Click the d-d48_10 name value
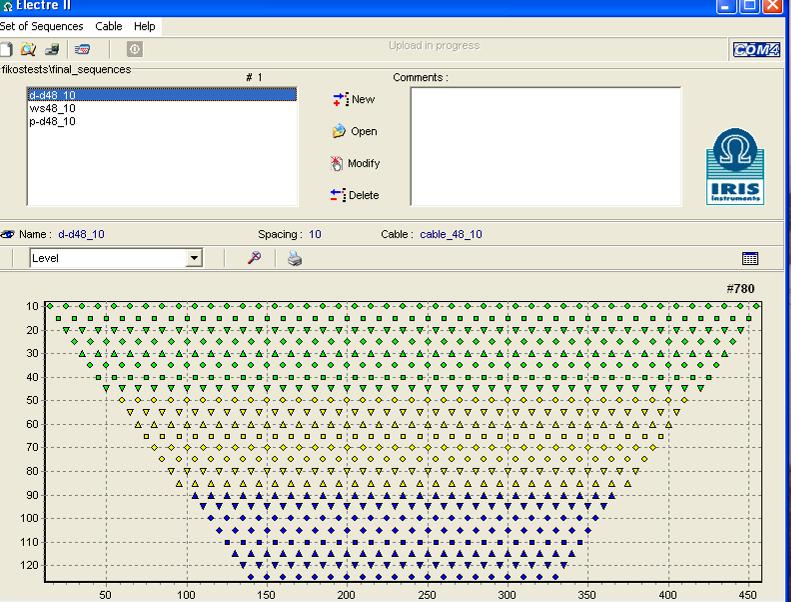 coord(82,234)
